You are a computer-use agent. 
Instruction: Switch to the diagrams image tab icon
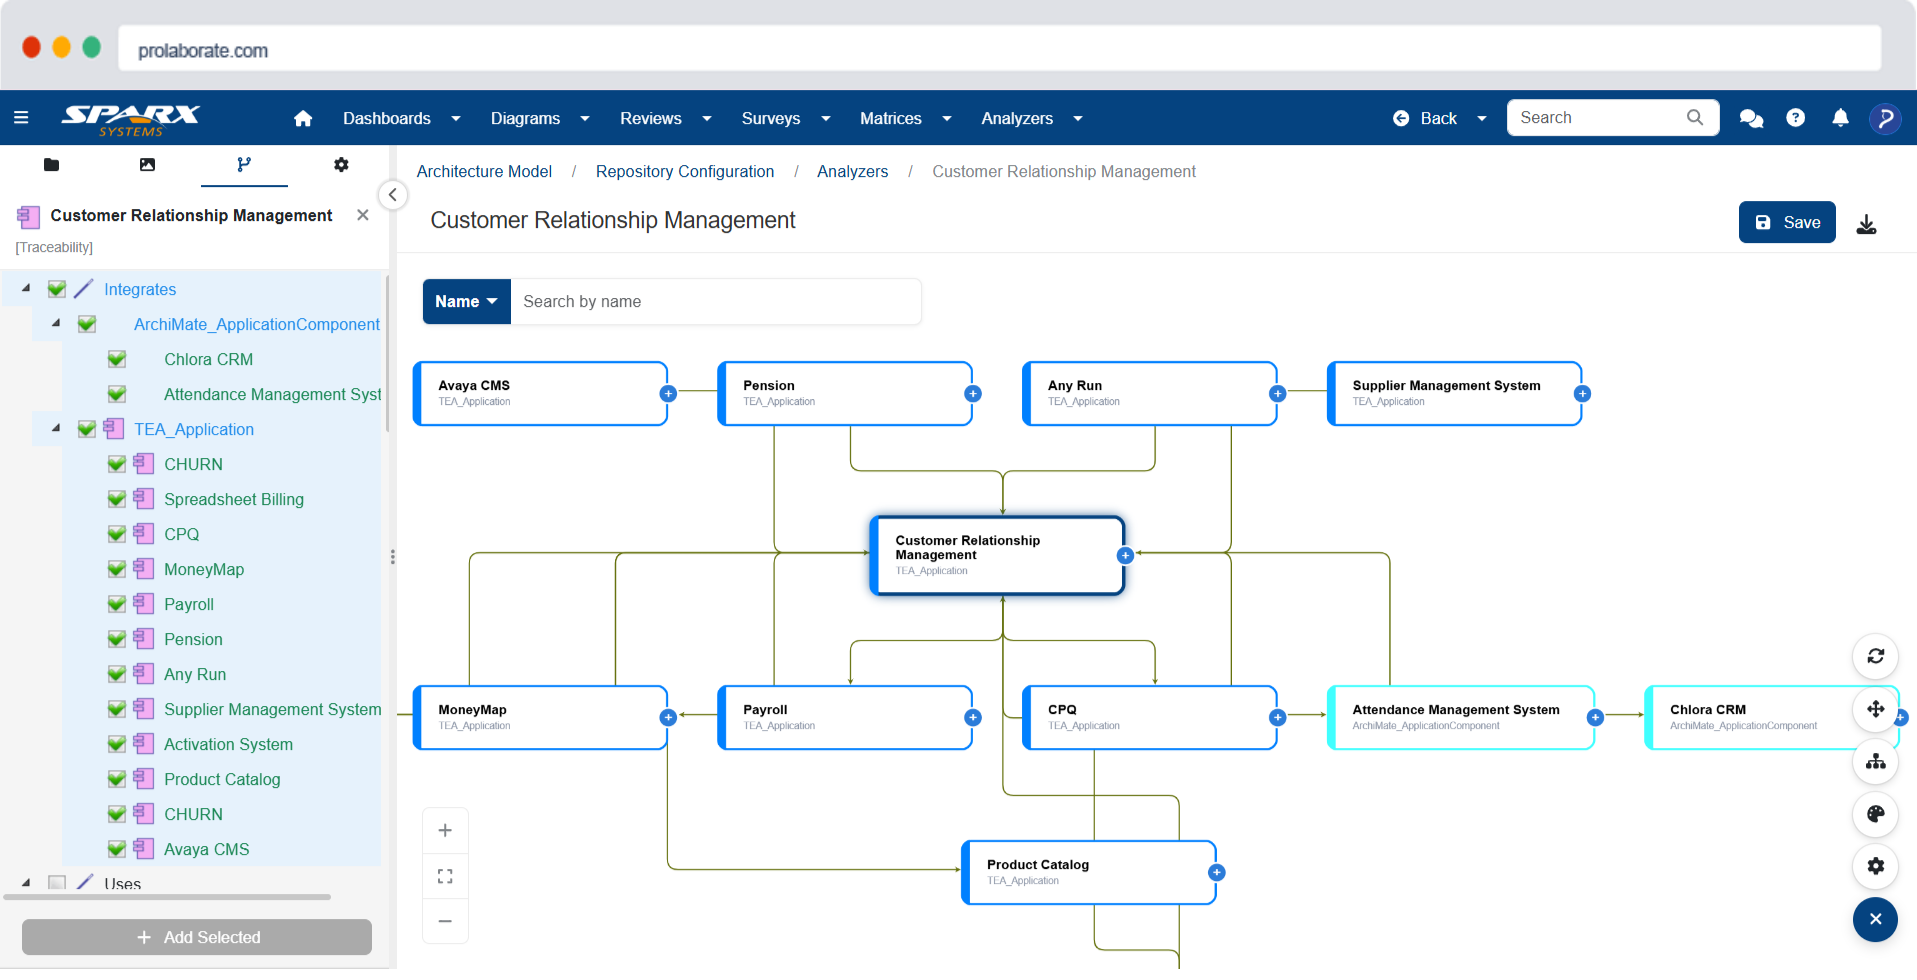pos(147,164)
